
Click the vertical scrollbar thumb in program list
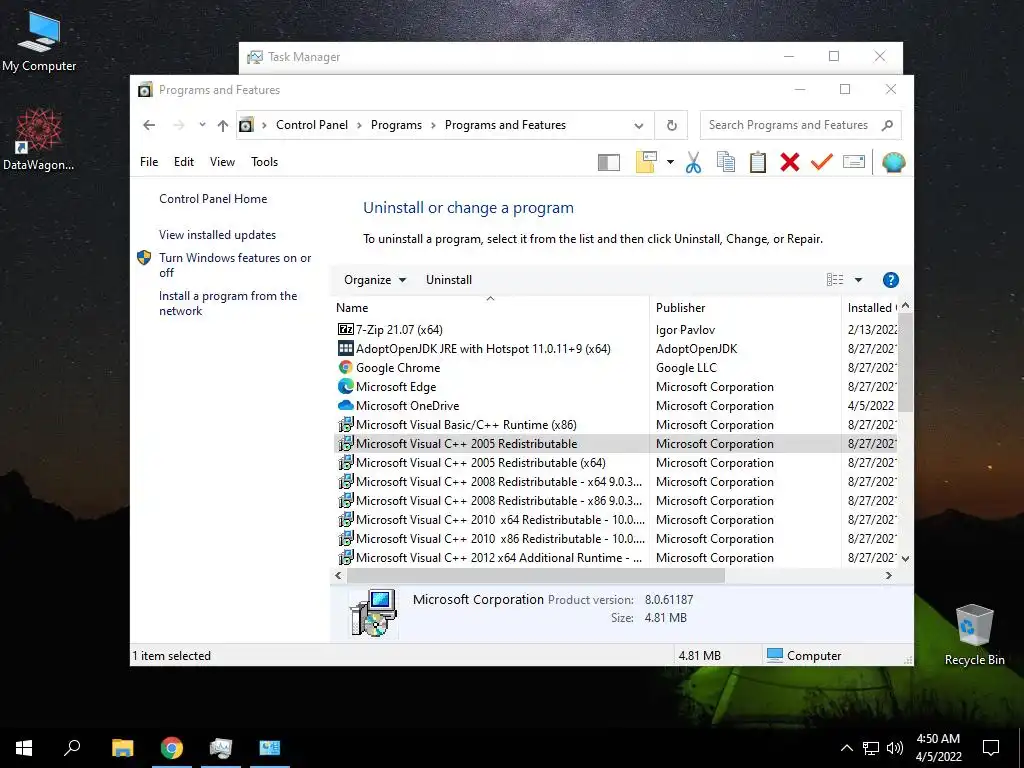[x=904, y=362]
